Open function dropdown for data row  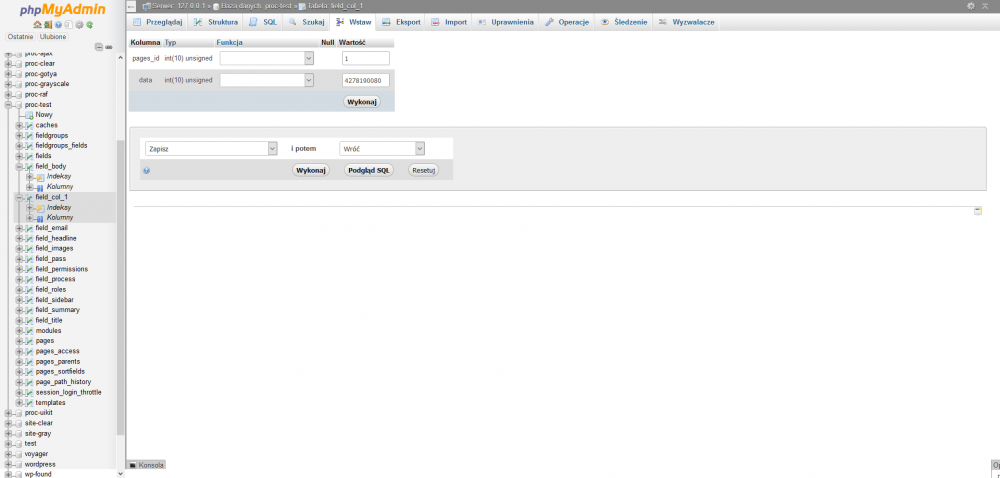[267, 80]
